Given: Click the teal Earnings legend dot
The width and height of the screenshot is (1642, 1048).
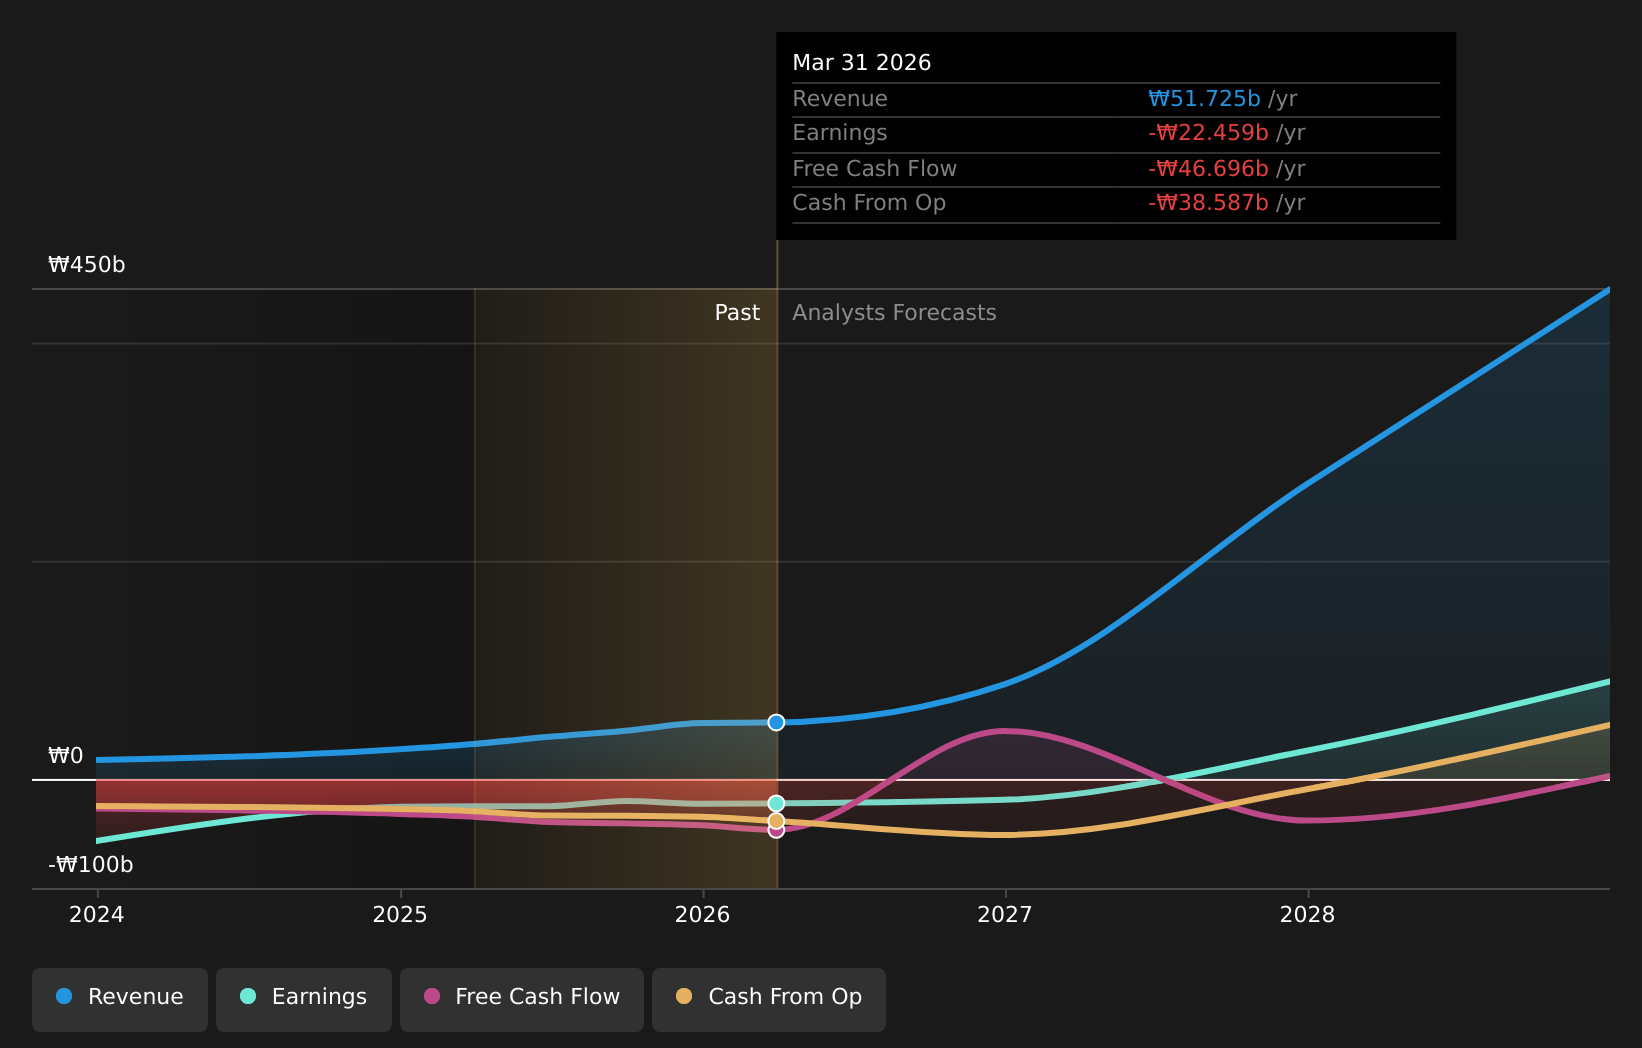Looking at the screenshot, I should point(248,996).
